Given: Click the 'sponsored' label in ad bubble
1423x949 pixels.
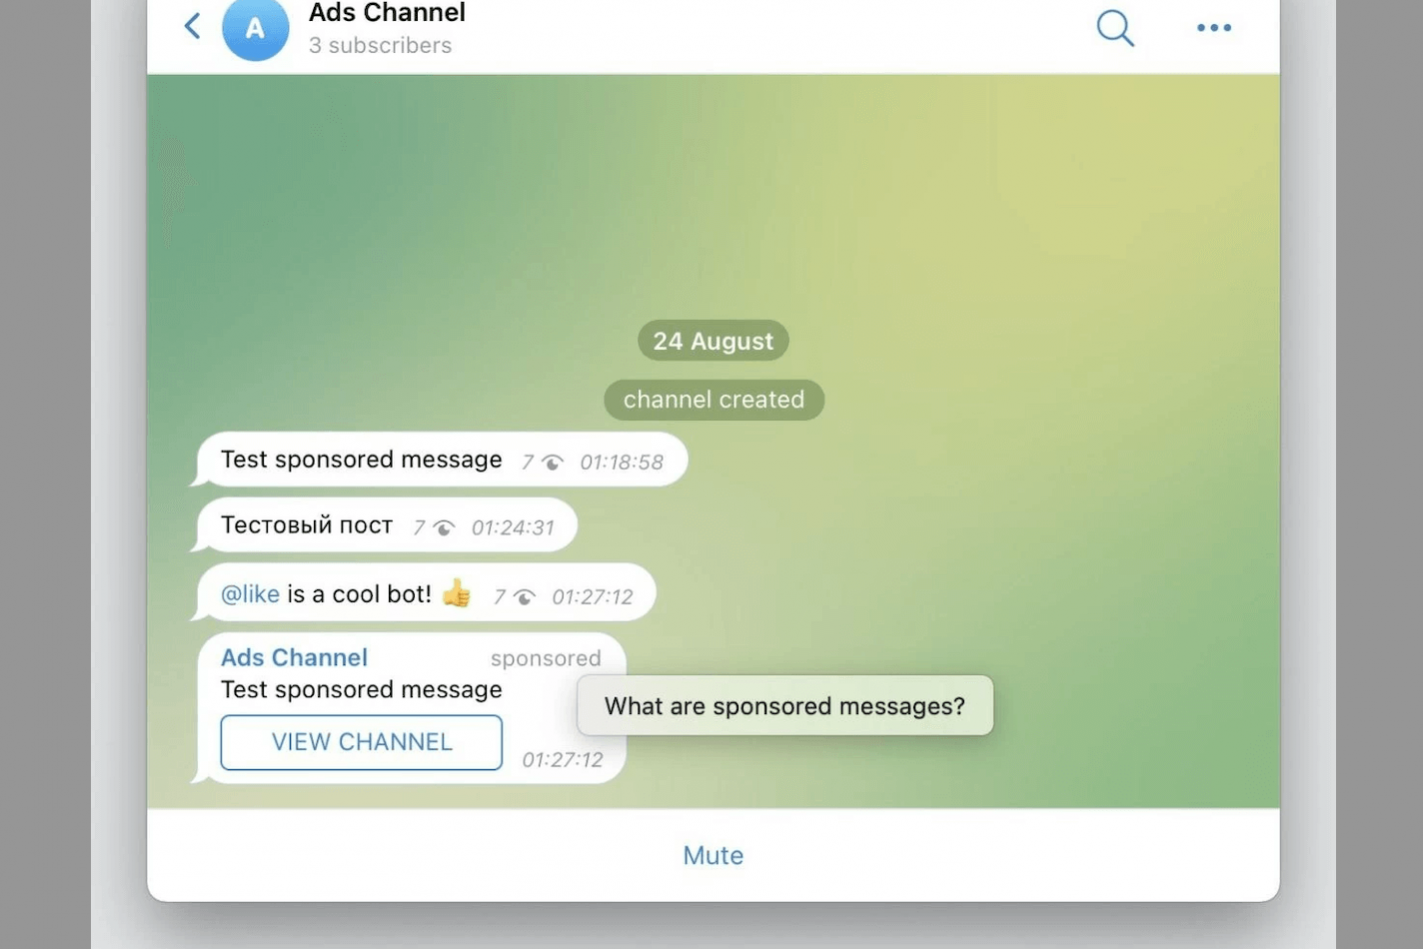Looking at the screenshot, I should coord(546,658).
